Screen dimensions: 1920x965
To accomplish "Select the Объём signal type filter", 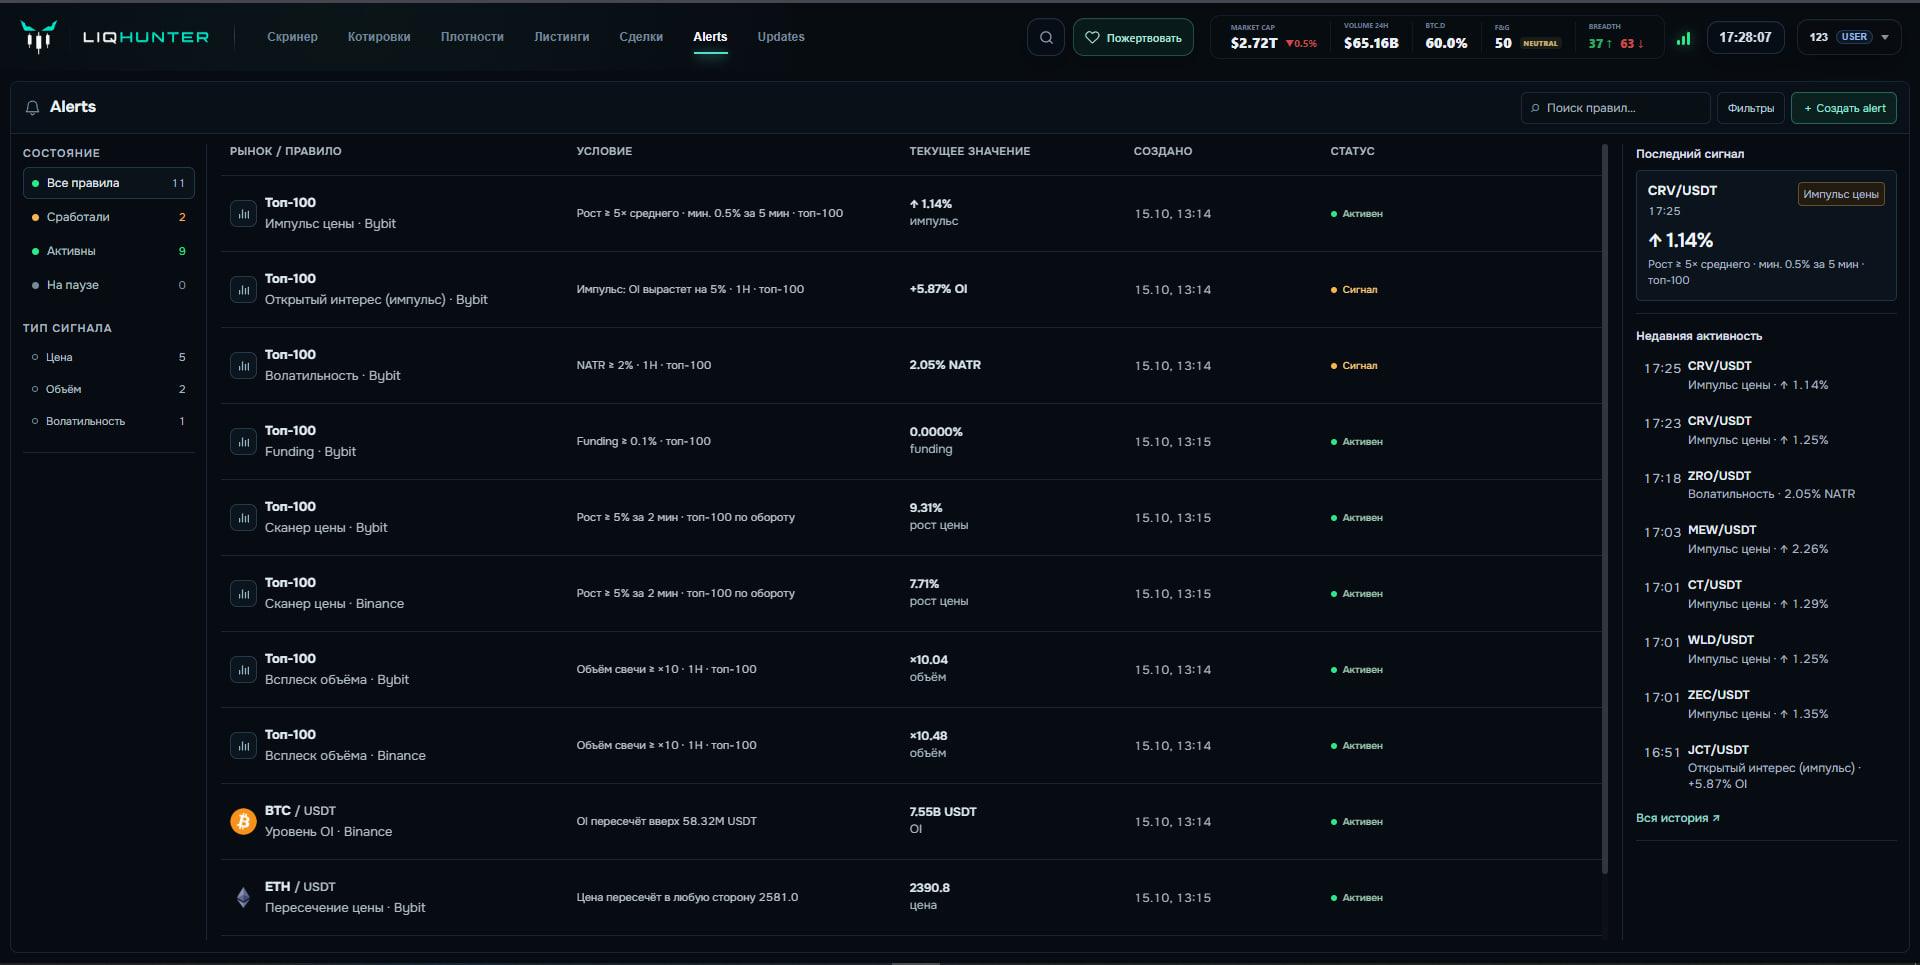I will pyautogui.click(x=108, y=389).
